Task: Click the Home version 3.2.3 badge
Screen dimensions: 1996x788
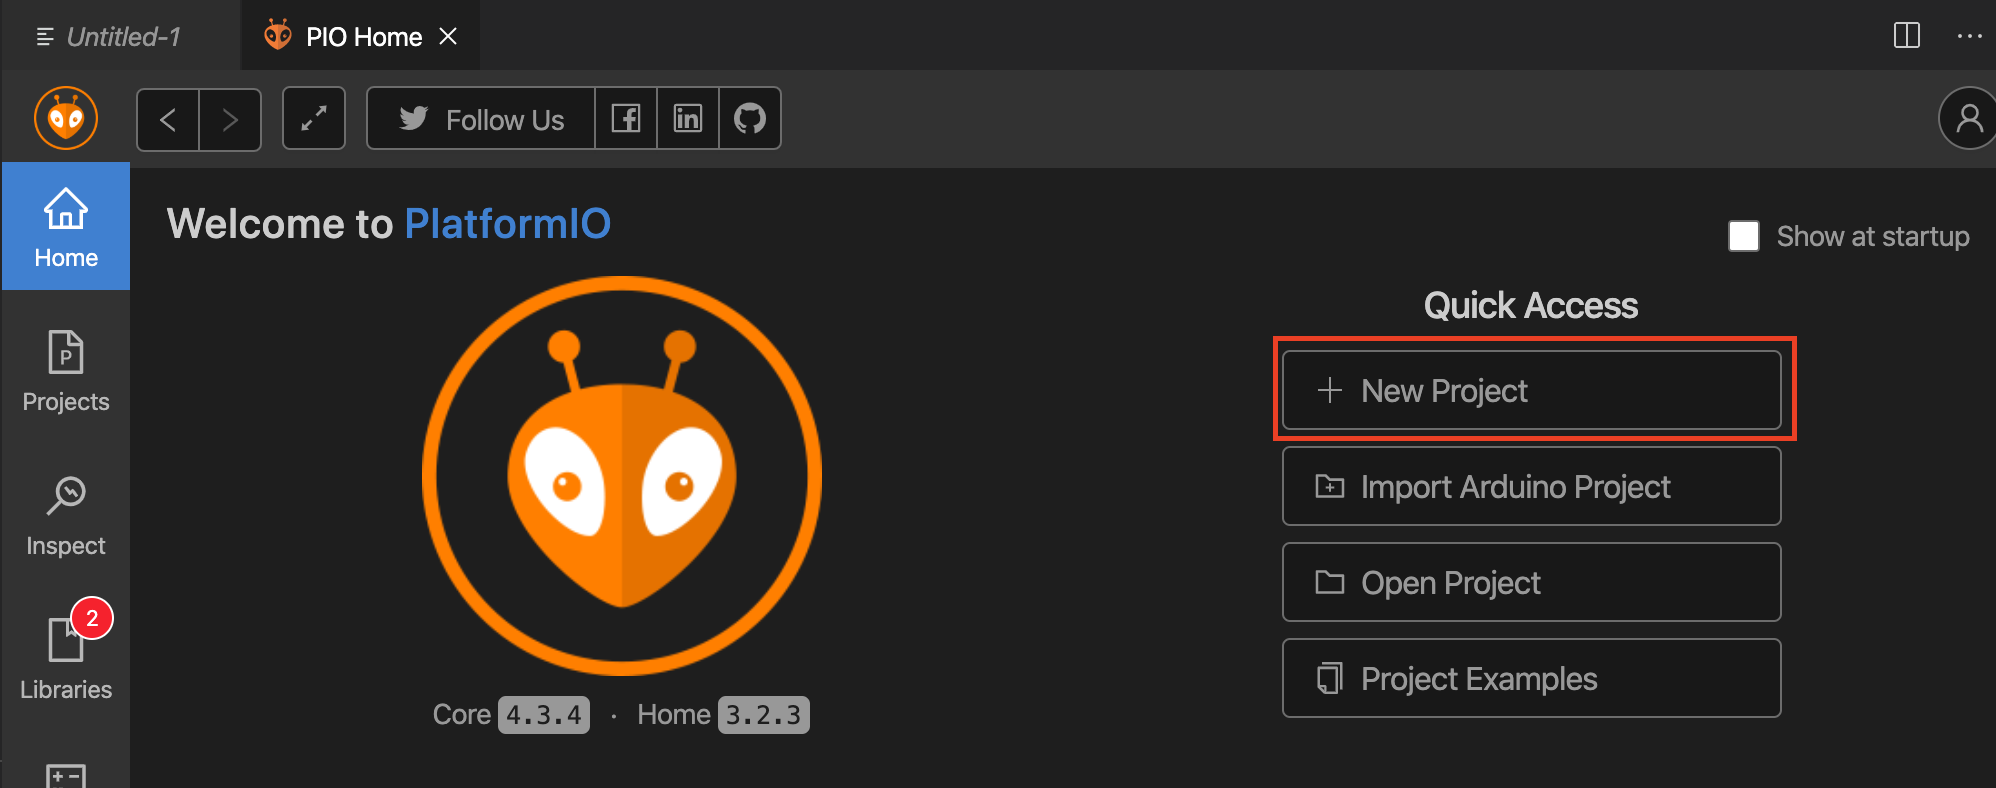Action: tap(764, 715)
